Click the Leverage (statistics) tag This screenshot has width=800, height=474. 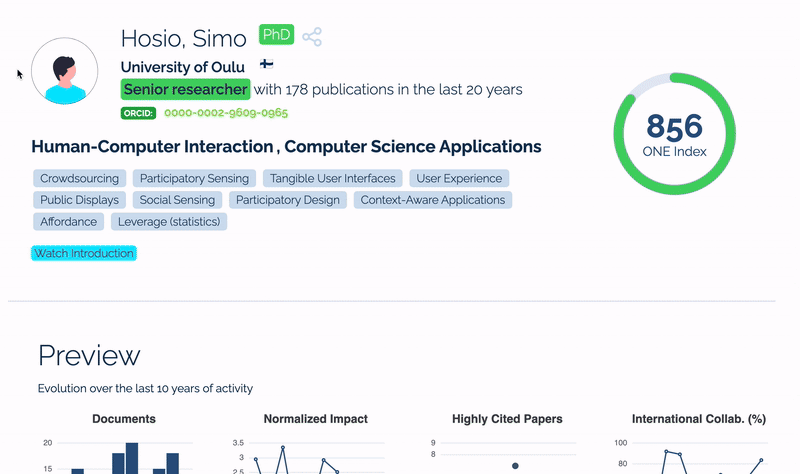pos(169,221)
